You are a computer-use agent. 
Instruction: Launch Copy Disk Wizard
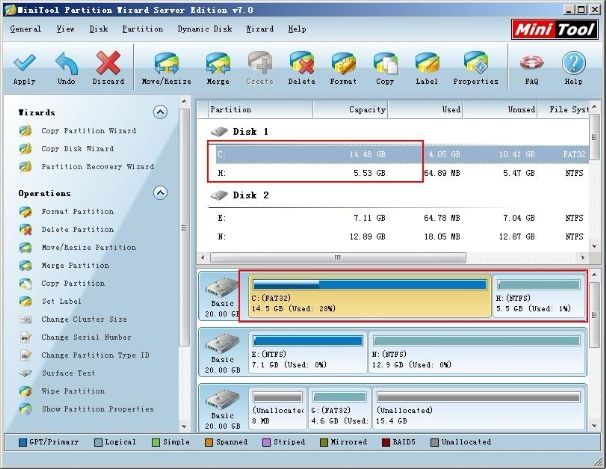[77, 149]
